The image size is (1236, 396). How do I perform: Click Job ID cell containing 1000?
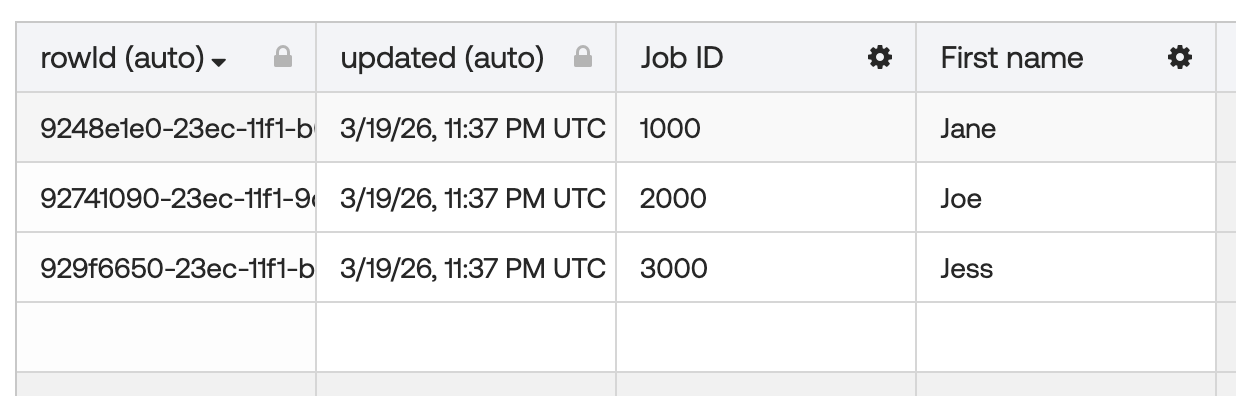(x=766, y=128)
